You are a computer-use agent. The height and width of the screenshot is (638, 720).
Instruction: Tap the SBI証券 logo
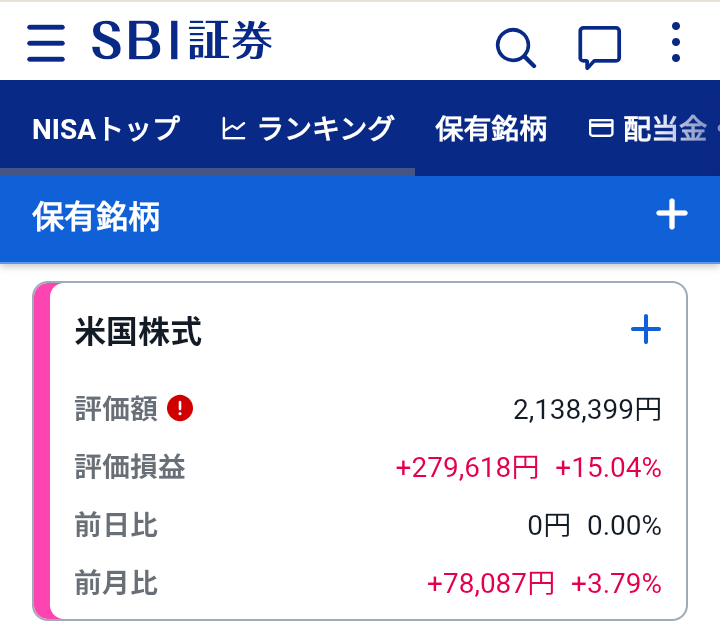(182, 40)
